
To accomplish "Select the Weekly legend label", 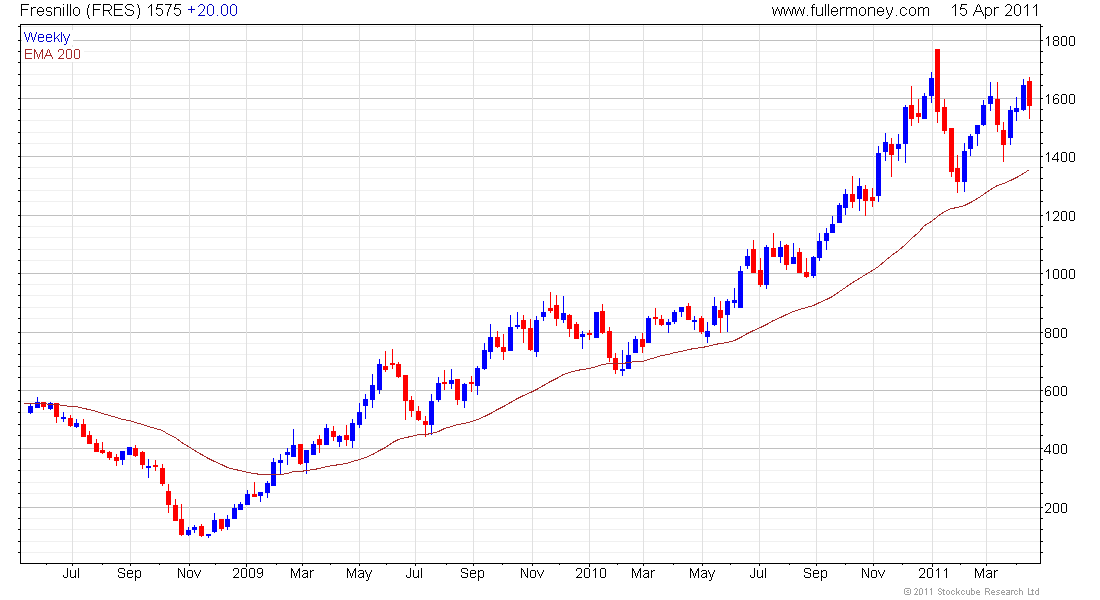I will (x=47, y=37).
